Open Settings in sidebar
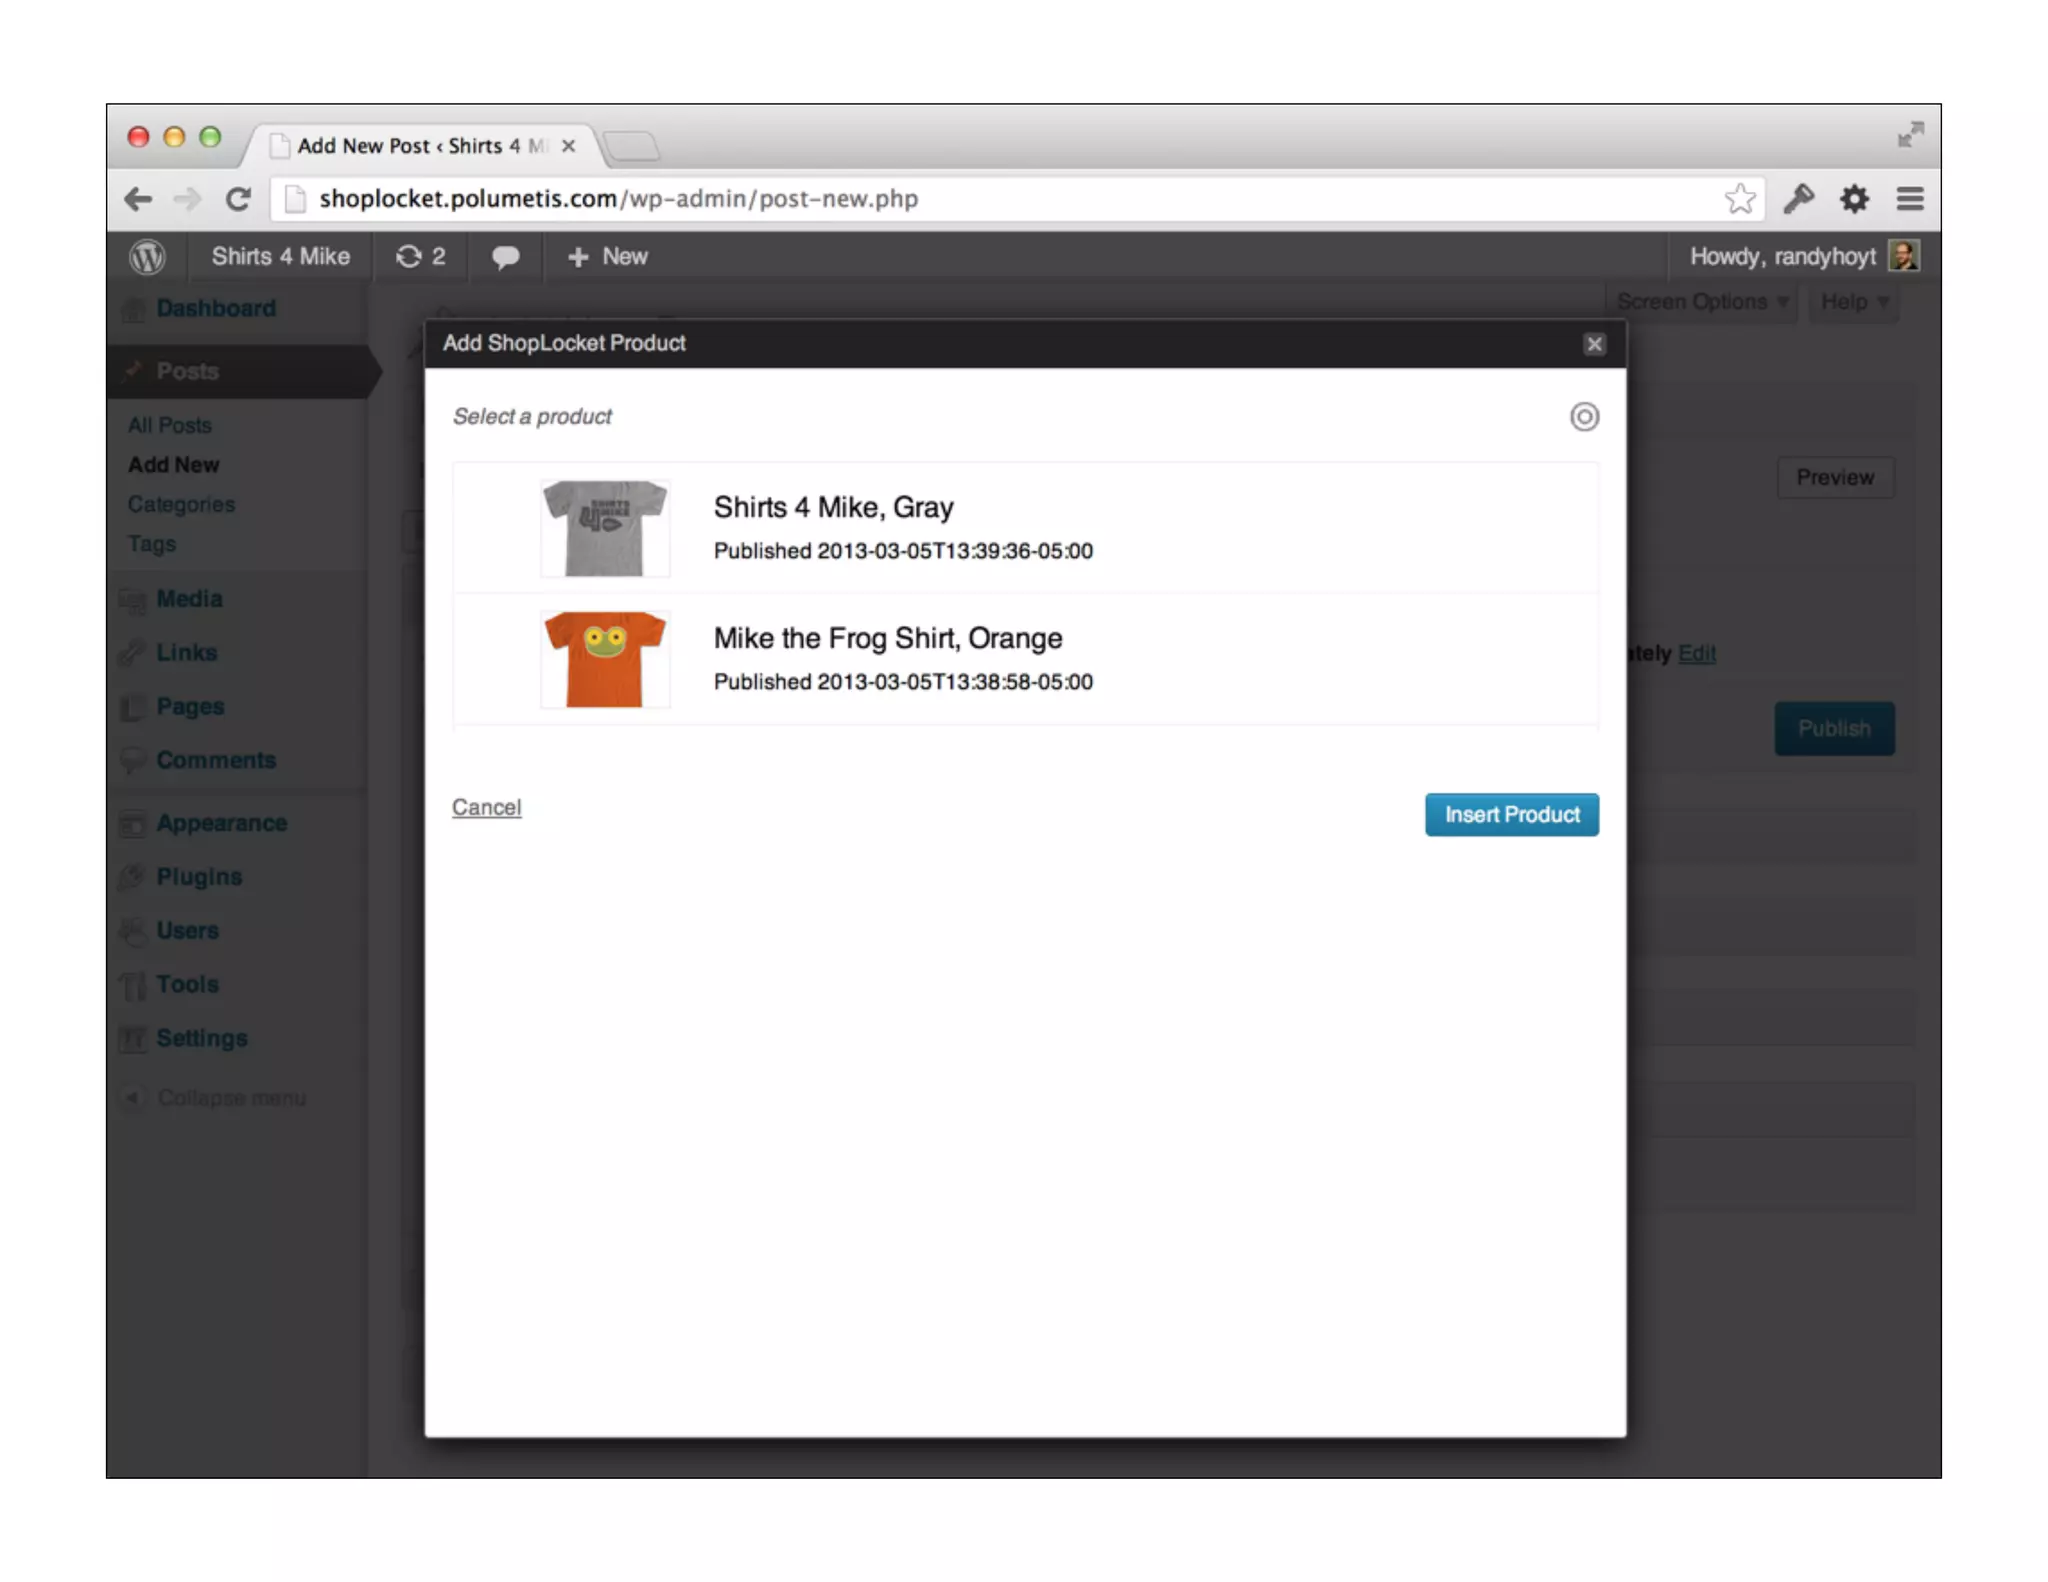The image size is (2048, 1582). coord(202,1039)
